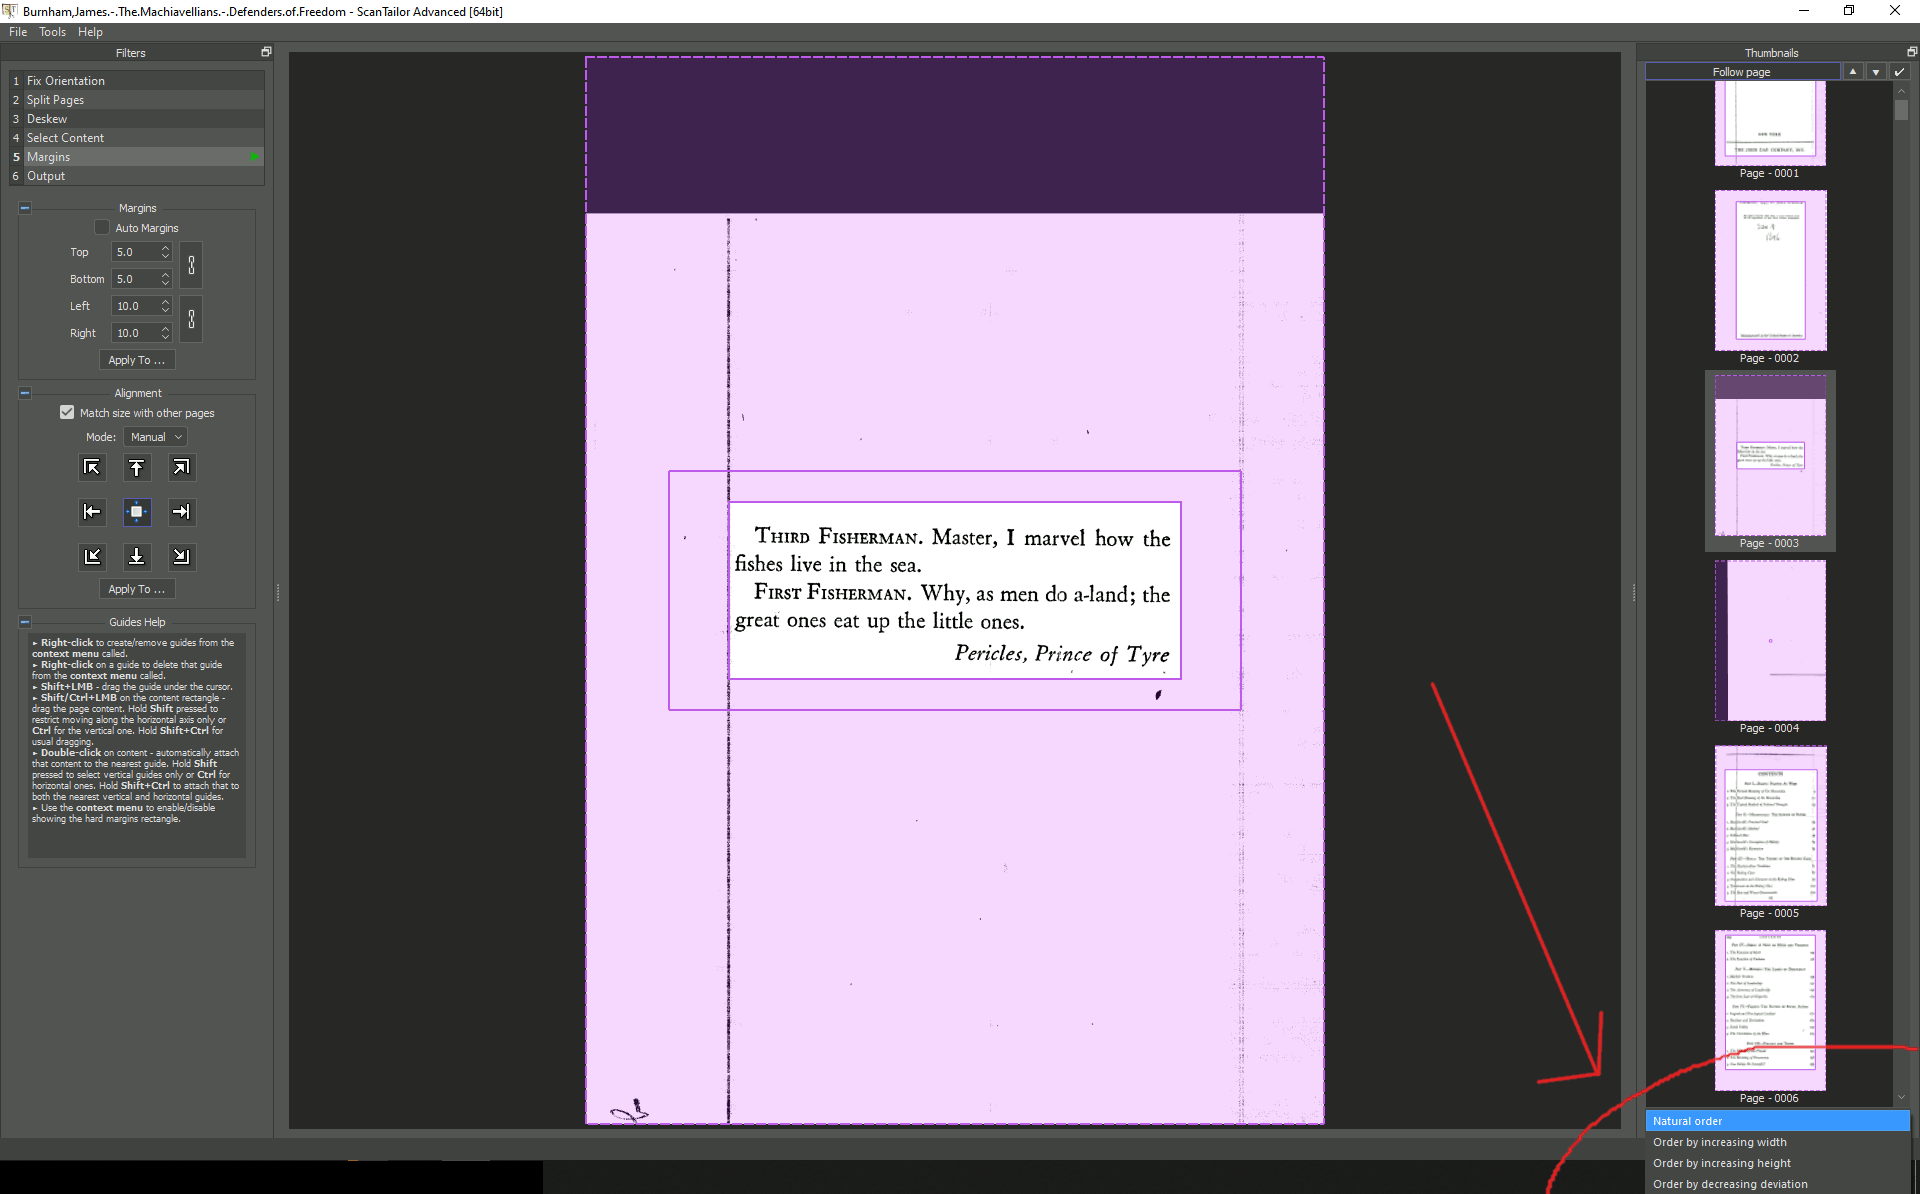Click the align bottom-center arrow icon
The width and height of the screenshot is (1920, 1194).
coord(137,556)
